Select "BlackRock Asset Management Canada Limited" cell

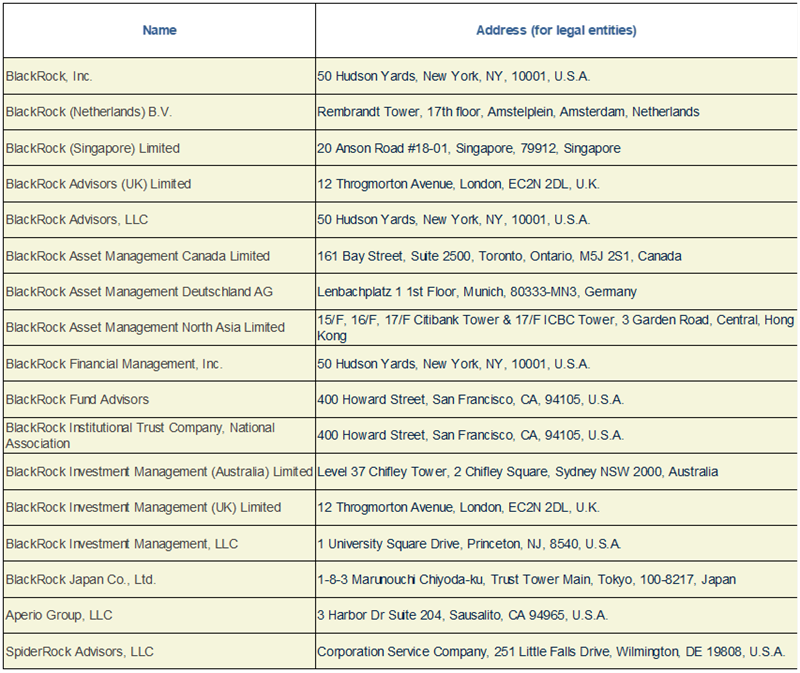coord(159,256)
